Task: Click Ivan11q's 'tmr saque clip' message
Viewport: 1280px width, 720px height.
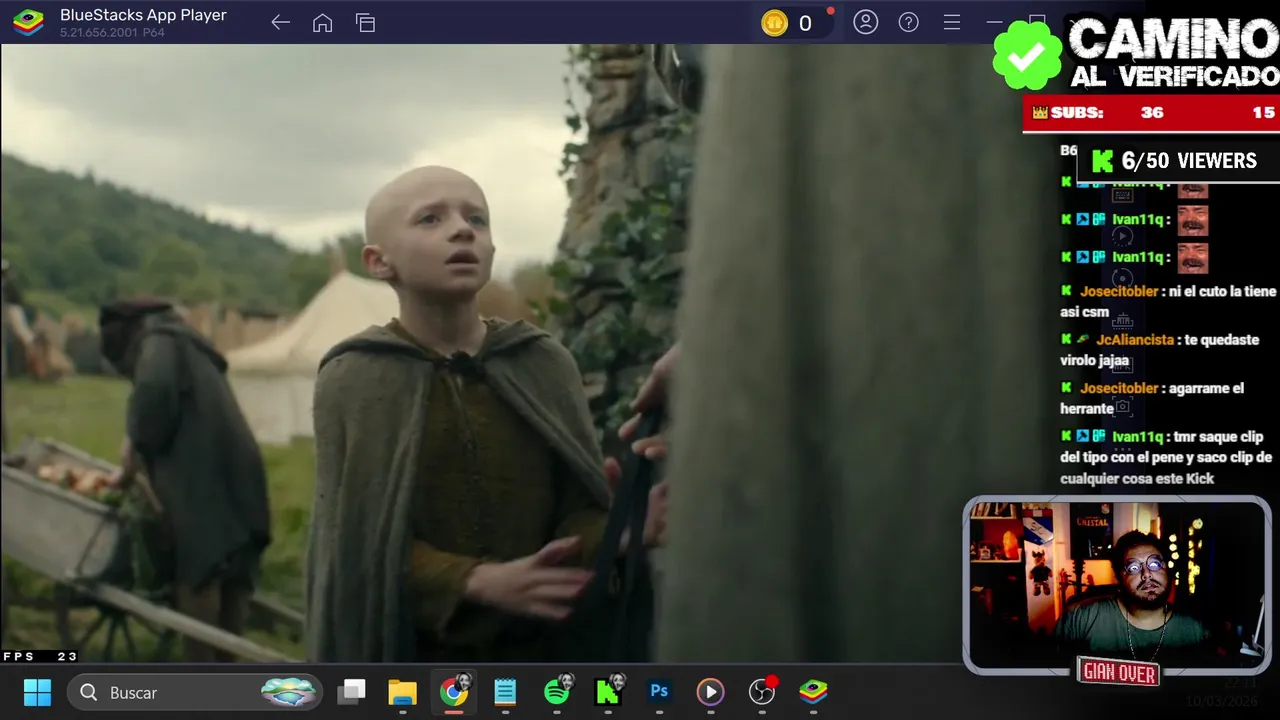Action: coord(1166,457)
